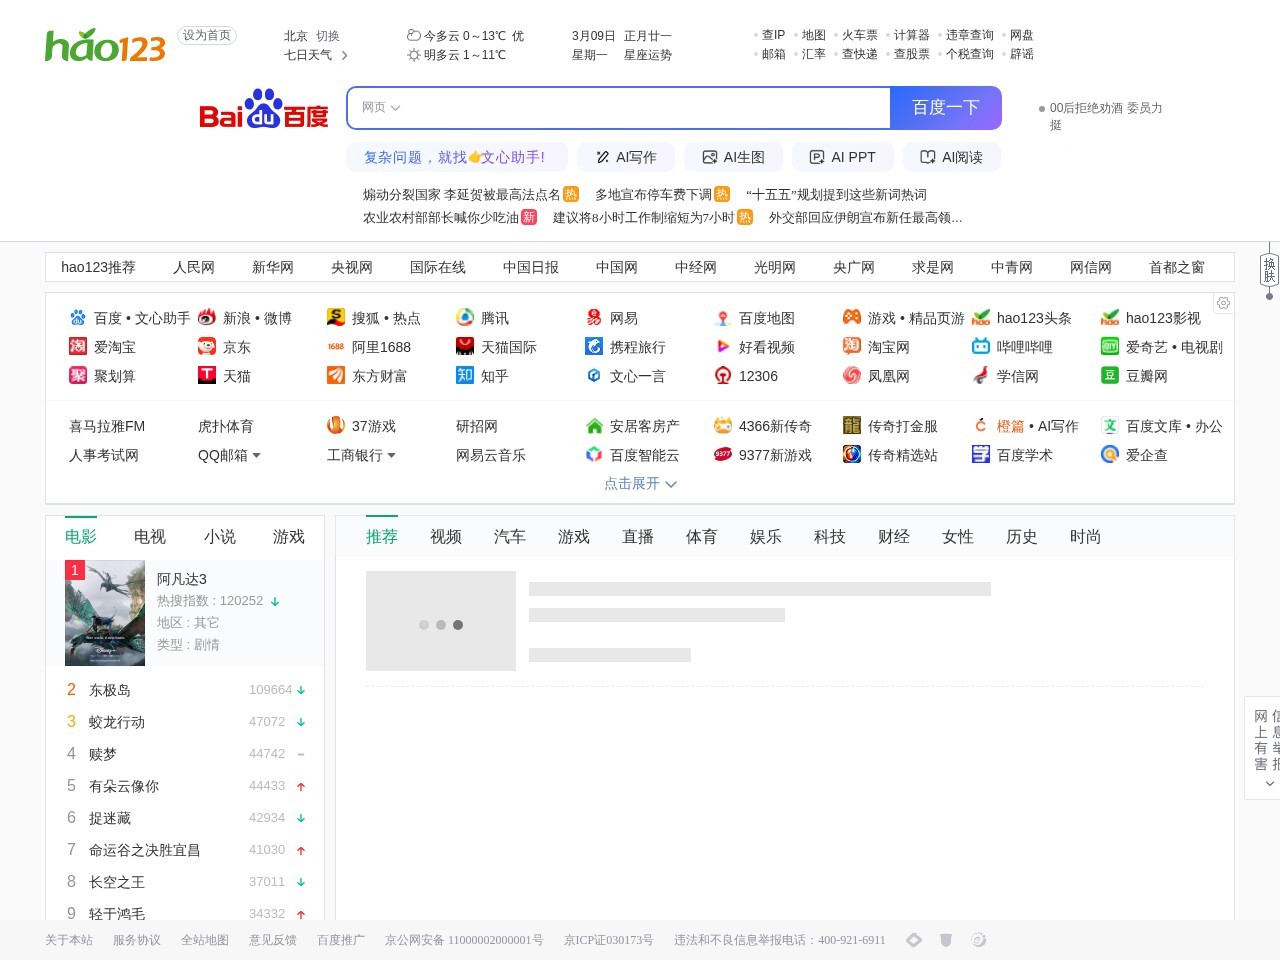This screenshot has height=960, width=1280.
Task: Click 点击展开 to show more sites
Action: (x=638, y=483)
